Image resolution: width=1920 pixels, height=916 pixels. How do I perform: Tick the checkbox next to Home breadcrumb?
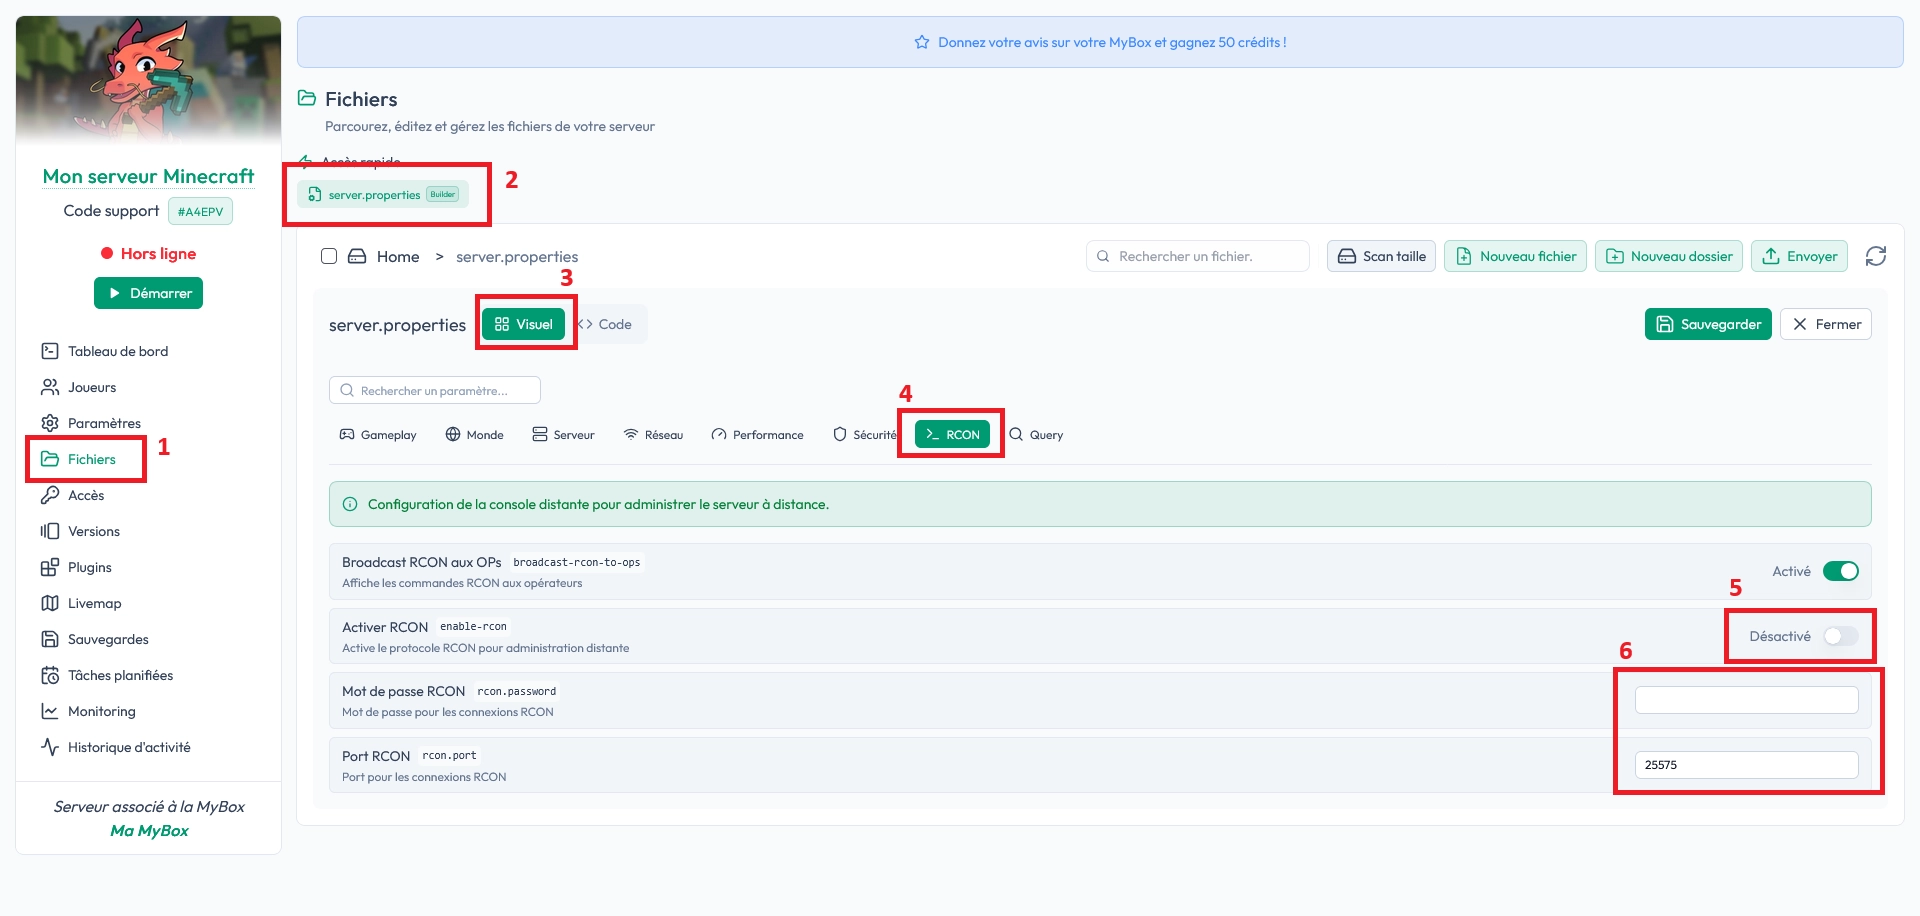click(x=329, y=256)
